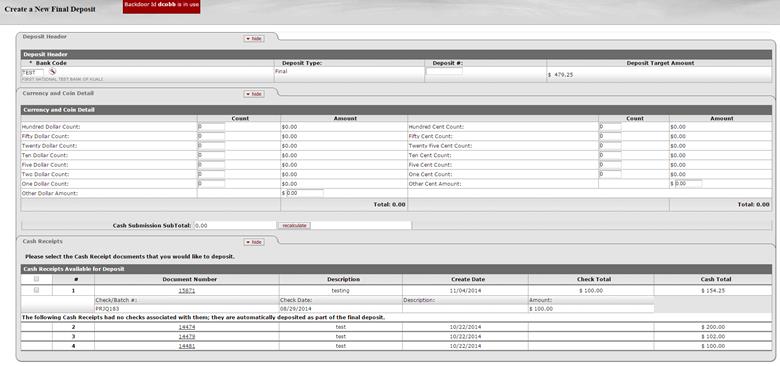The image size is (780, 366).
Task: Click the Deposit # input field
Action: (444, 72)
